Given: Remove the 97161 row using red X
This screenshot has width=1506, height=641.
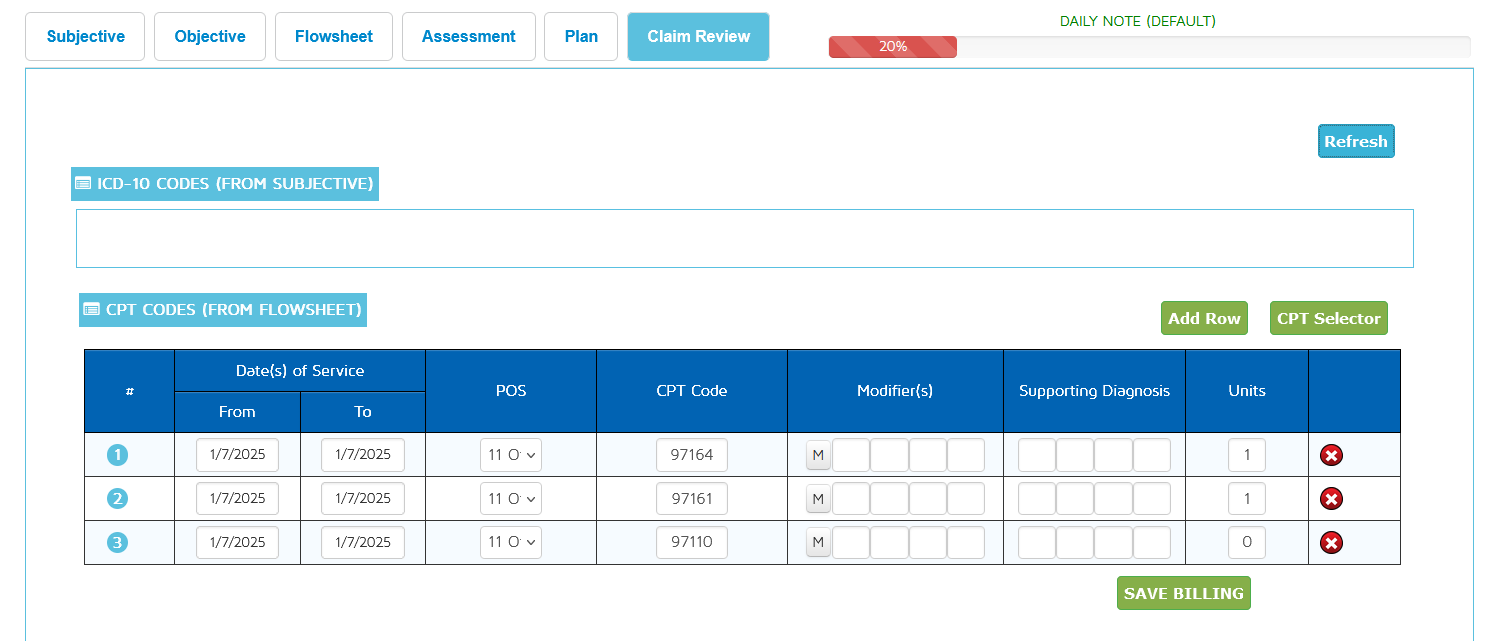Looking at the screenshot, I should [x=1331, y=499].
